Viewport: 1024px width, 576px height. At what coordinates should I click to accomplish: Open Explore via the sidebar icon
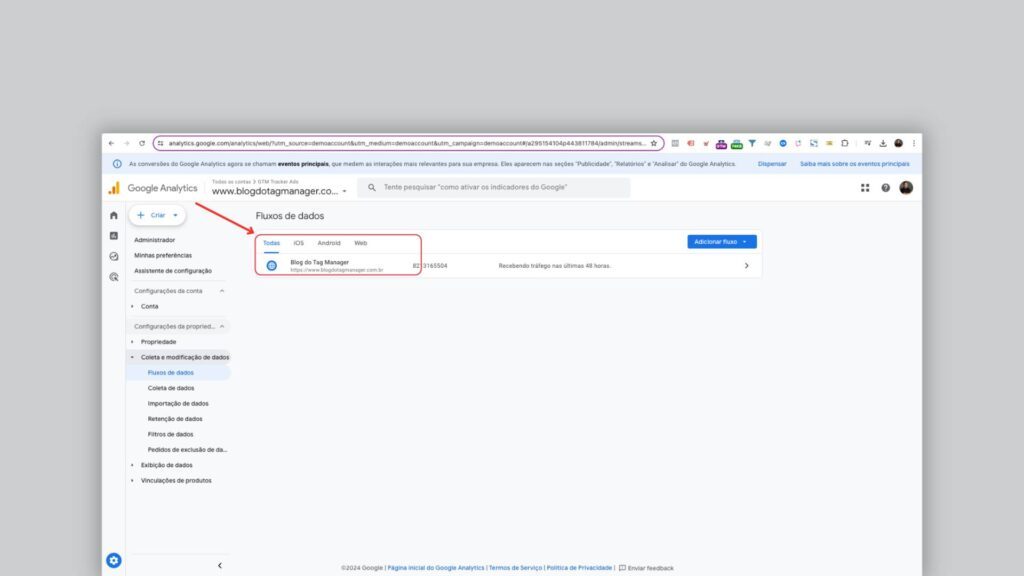[x=114, y=257]
